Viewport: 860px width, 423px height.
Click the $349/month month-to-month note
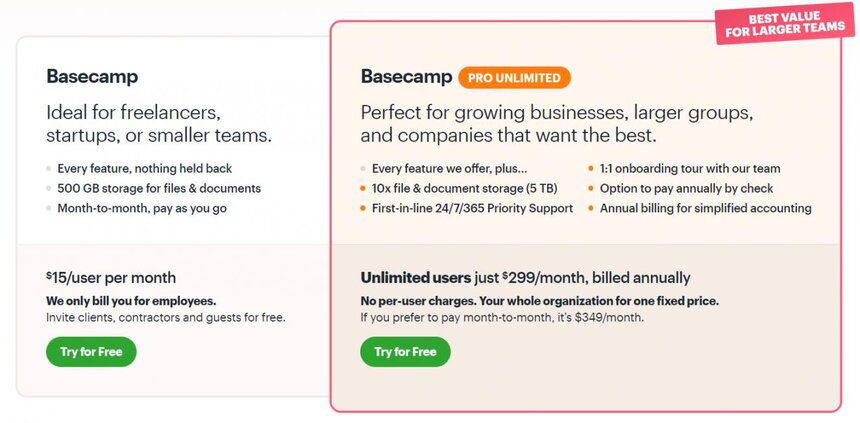click(502, 318)
